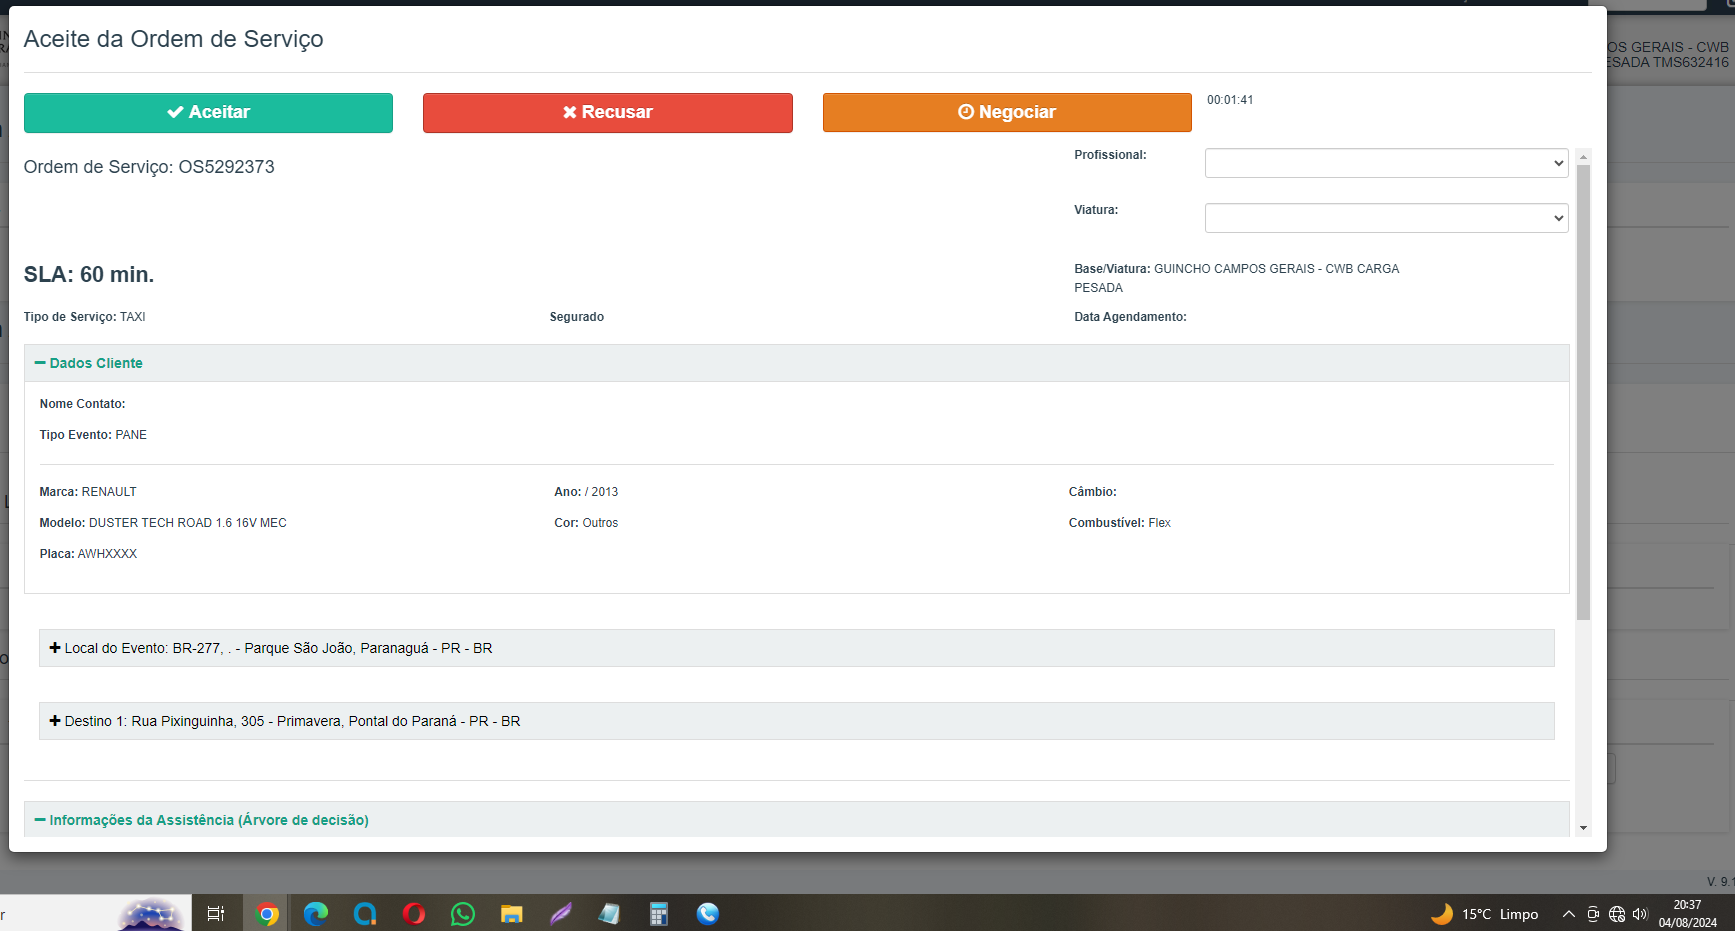Click the order number OS5292373 text
This screenshot has height=931, width=1735.
[226, 167]
